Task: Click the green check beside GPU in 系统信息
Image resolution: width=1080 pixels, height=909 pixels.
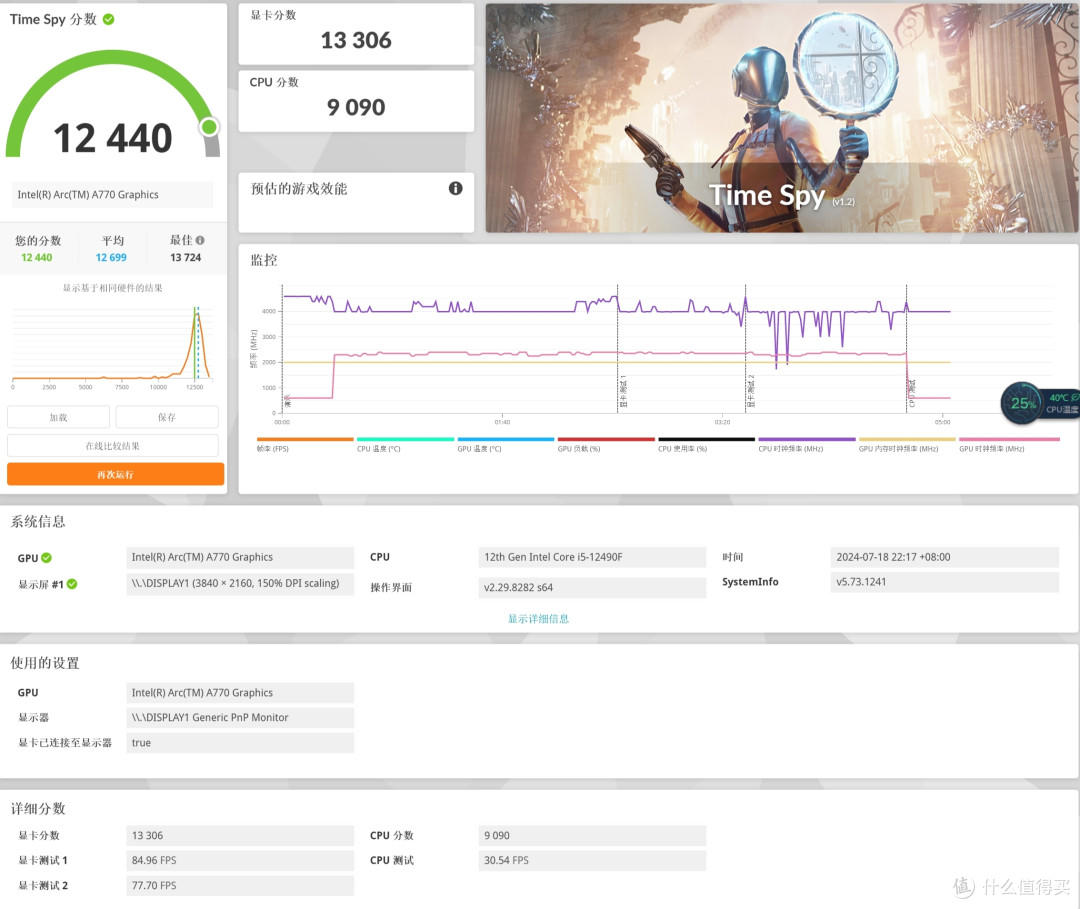Action: click(46, 558)
